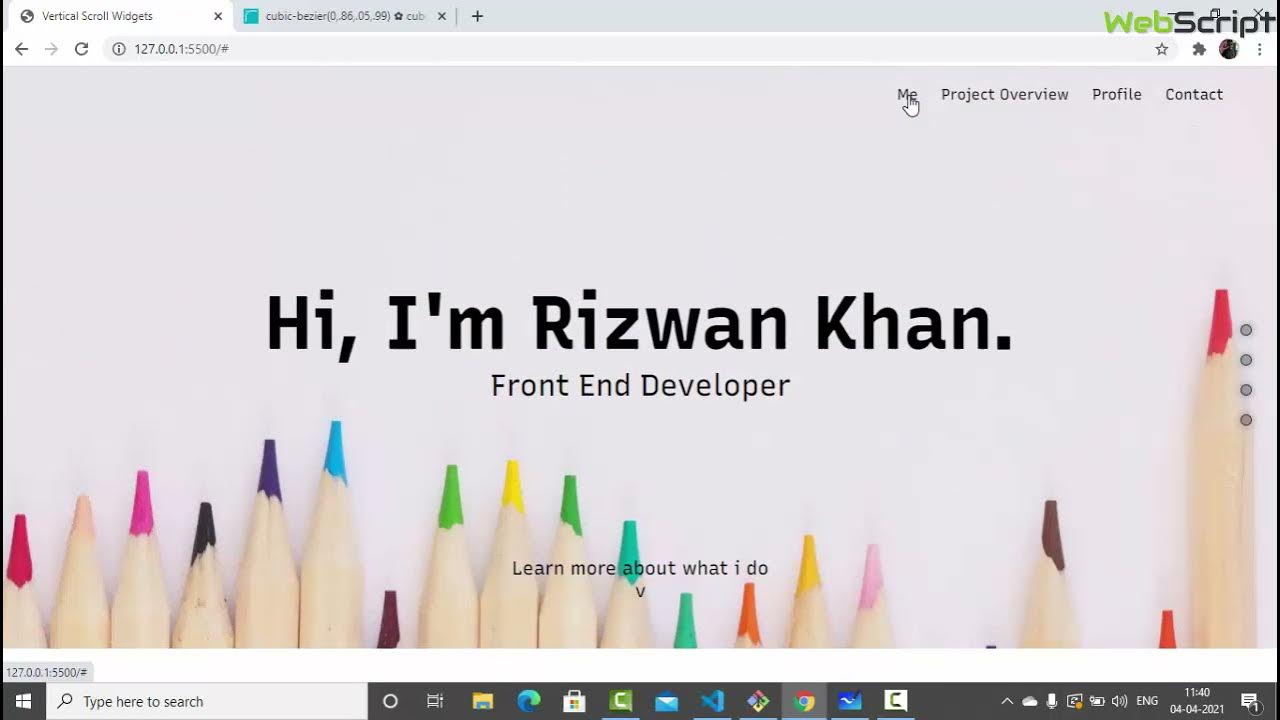
Task: Open the Chrome profile avatar
Action: (x=1229, y=49)
